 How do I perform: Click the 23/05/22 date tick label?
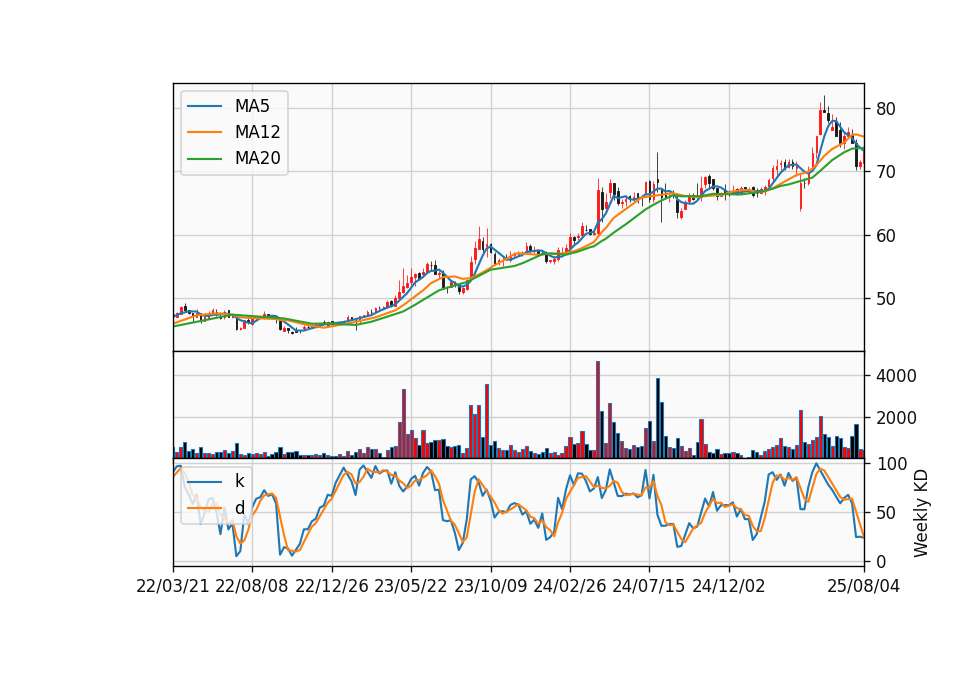[x=411, y=586]
